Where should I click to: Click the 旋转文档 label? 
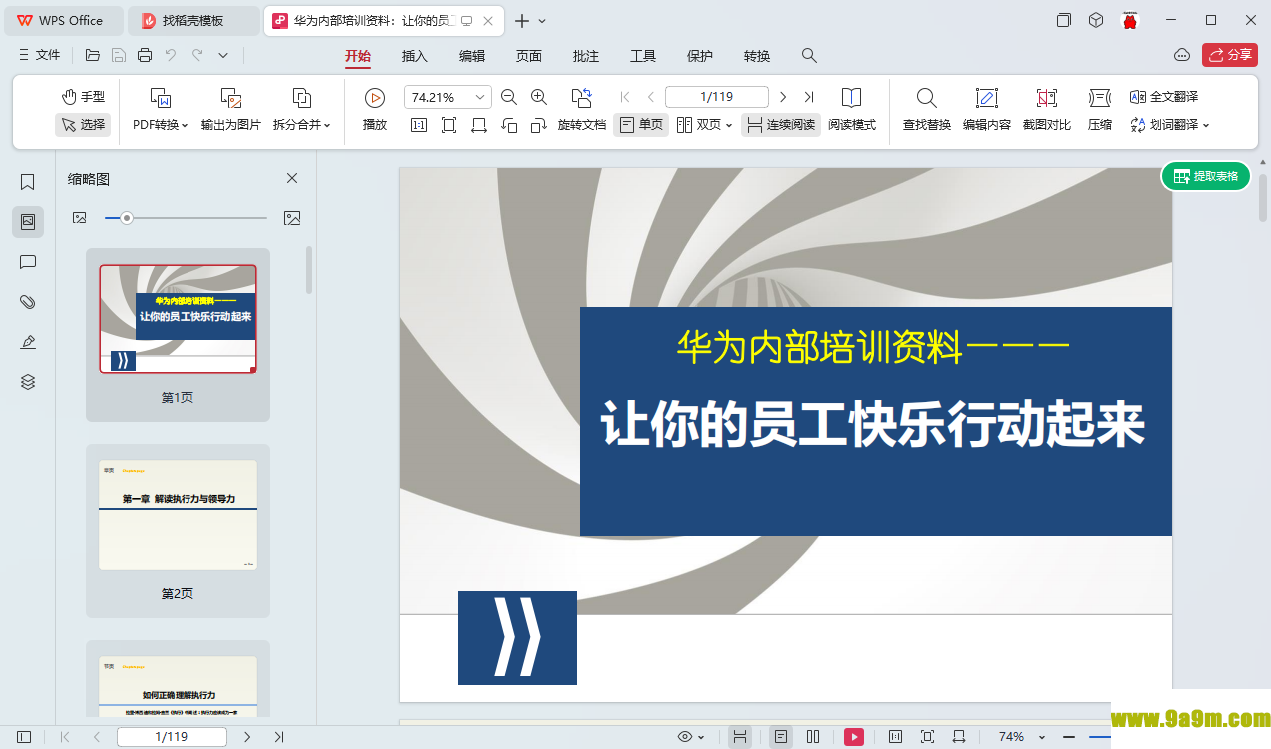[x=582, y=125]
